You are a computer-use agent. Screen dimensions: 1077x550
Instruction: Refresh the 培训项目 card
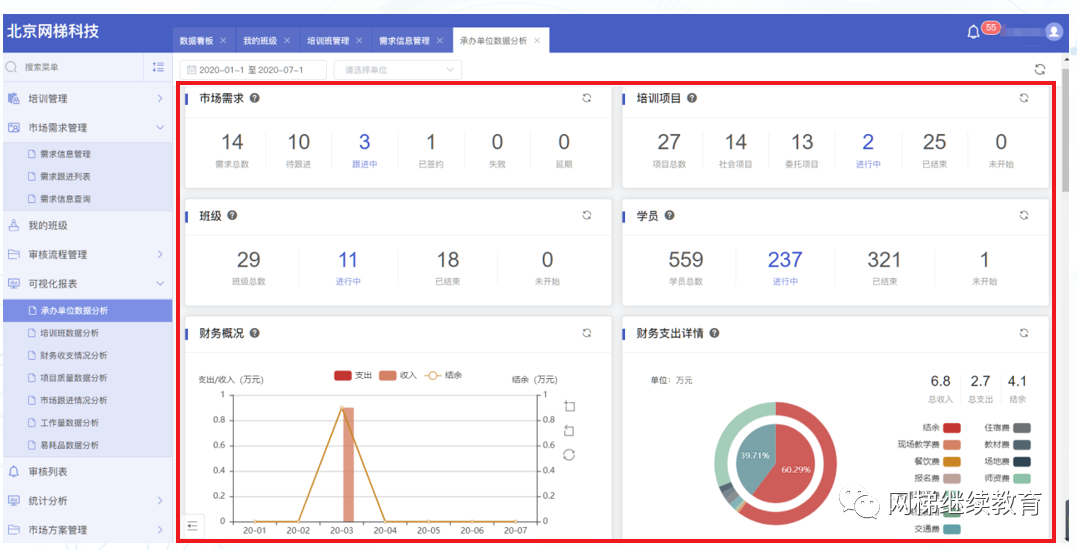tap(1023, 98)
